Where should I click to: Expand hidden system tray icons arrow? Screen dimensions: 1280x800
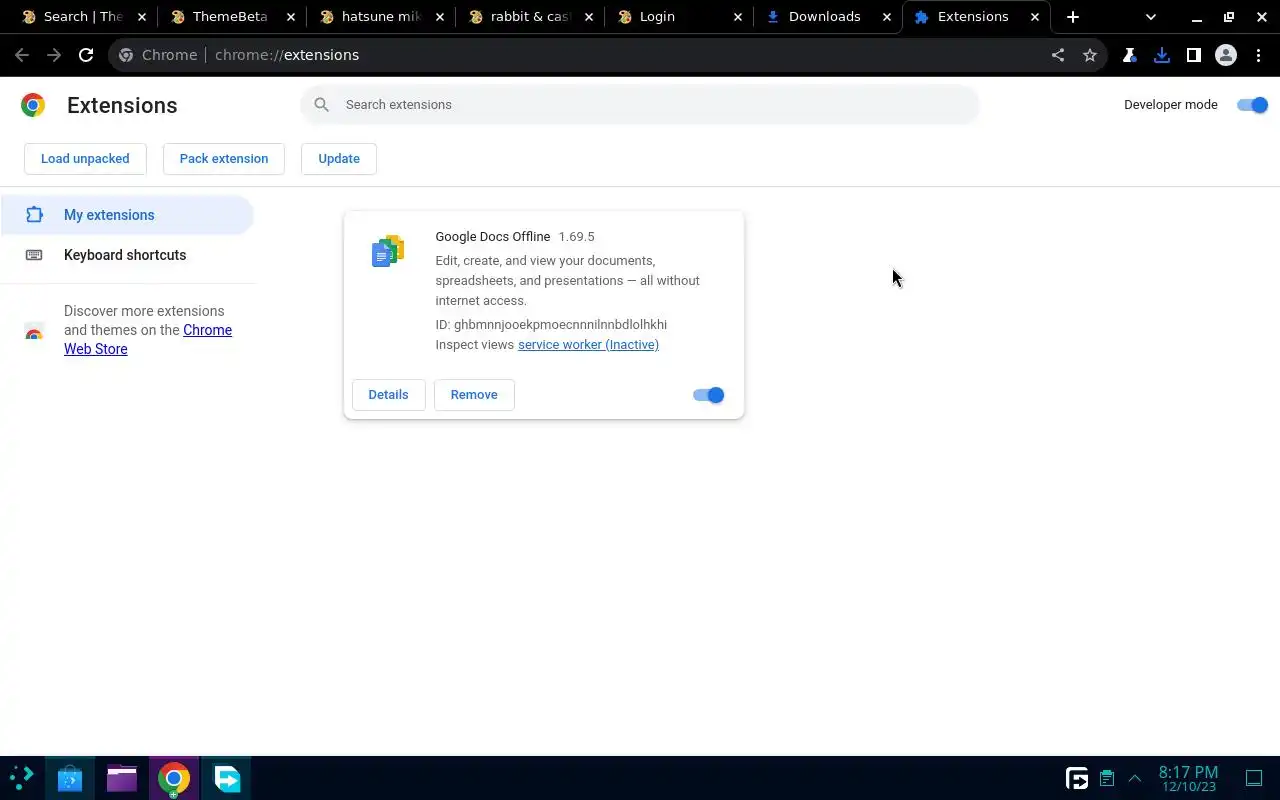pyautogui.click(x=1135, y=778)
